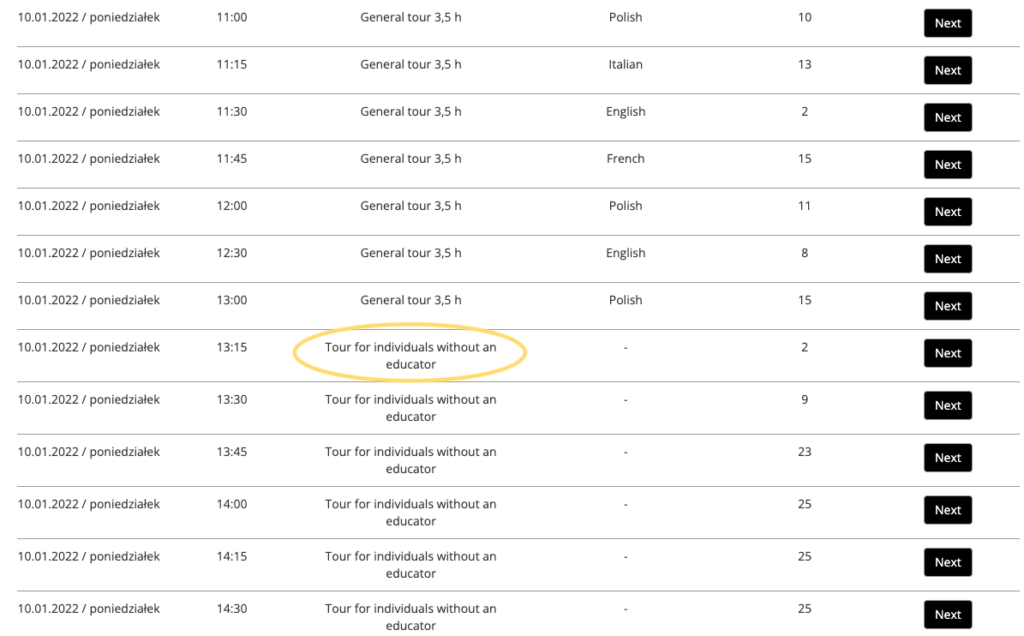The image size is (1024, 636).
Task: Click Next for the 11:15 Italian tour
Action: (x=947, y=70)
